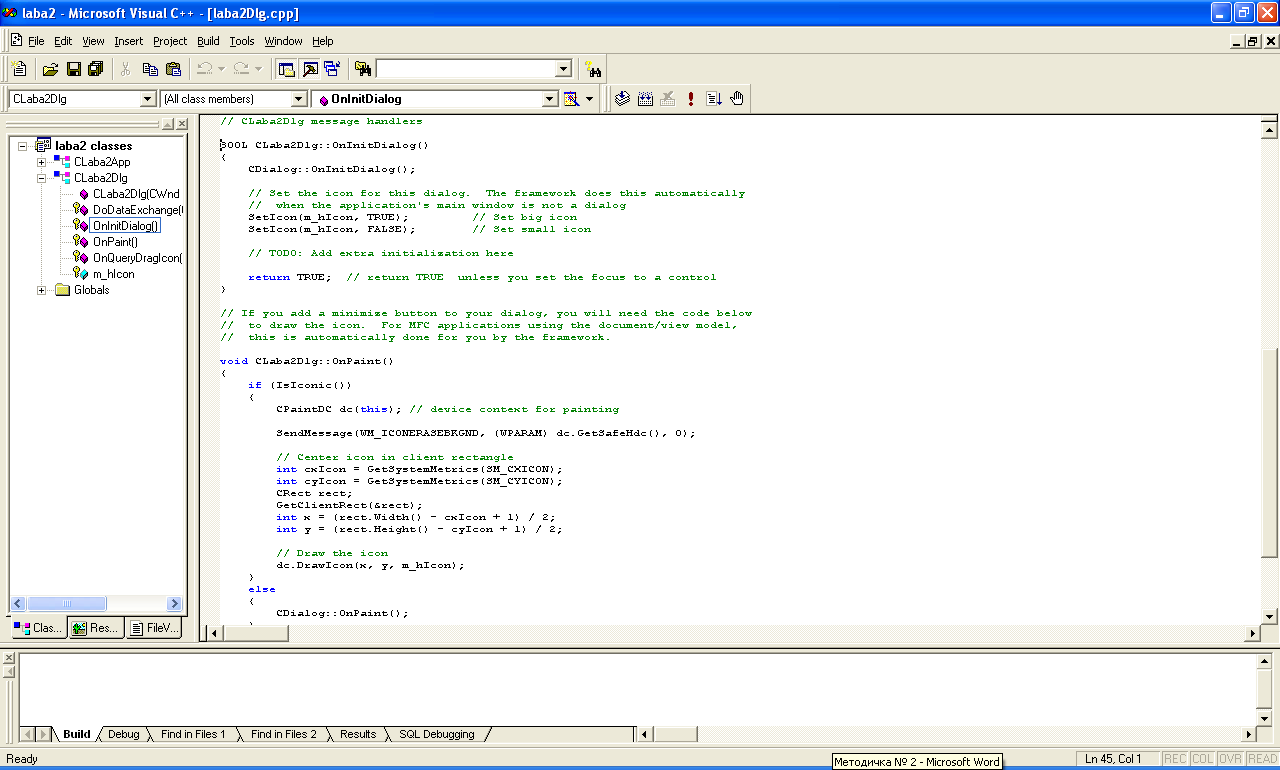Viewport: 1280px width, 770px height.
Task: Select the m_hIcon member in tree
Action: [113, 274]
